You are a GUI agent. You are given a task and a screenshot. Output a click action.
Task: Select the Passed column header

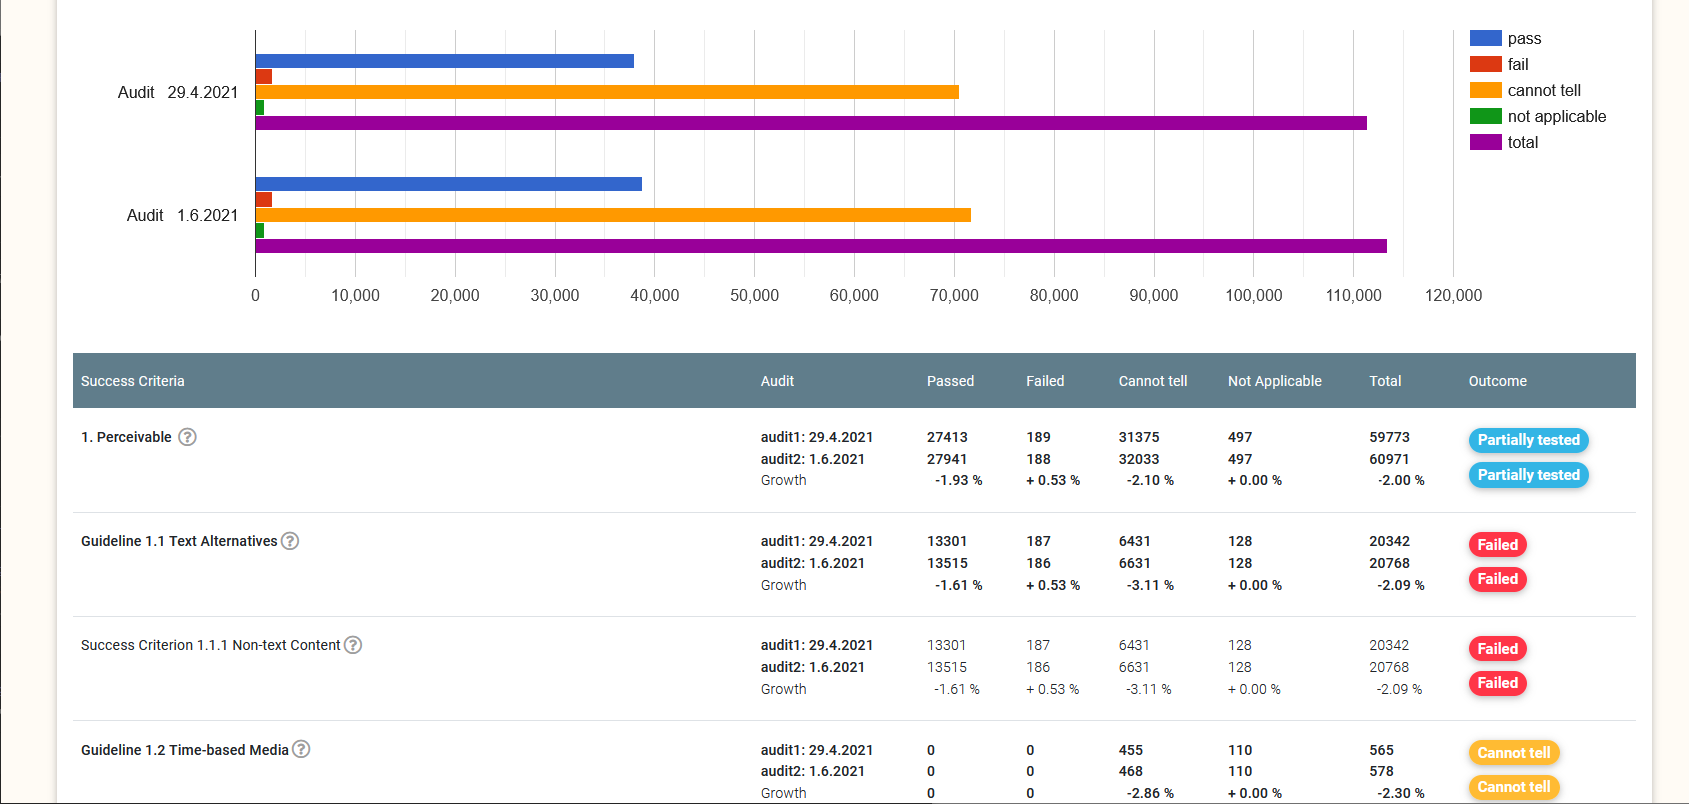(x=950, y=381)
